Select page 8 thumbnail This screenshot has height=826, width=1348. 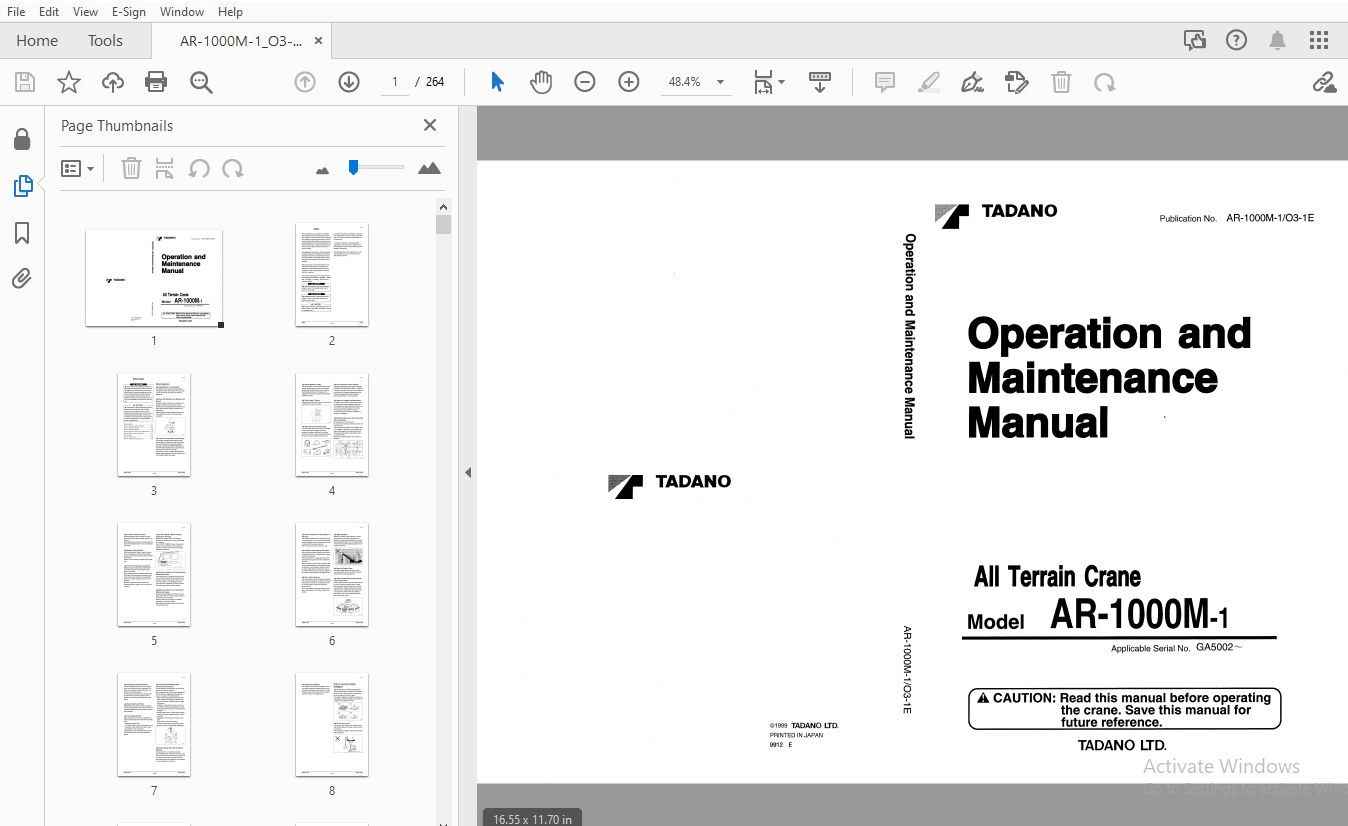pos(332,725)
